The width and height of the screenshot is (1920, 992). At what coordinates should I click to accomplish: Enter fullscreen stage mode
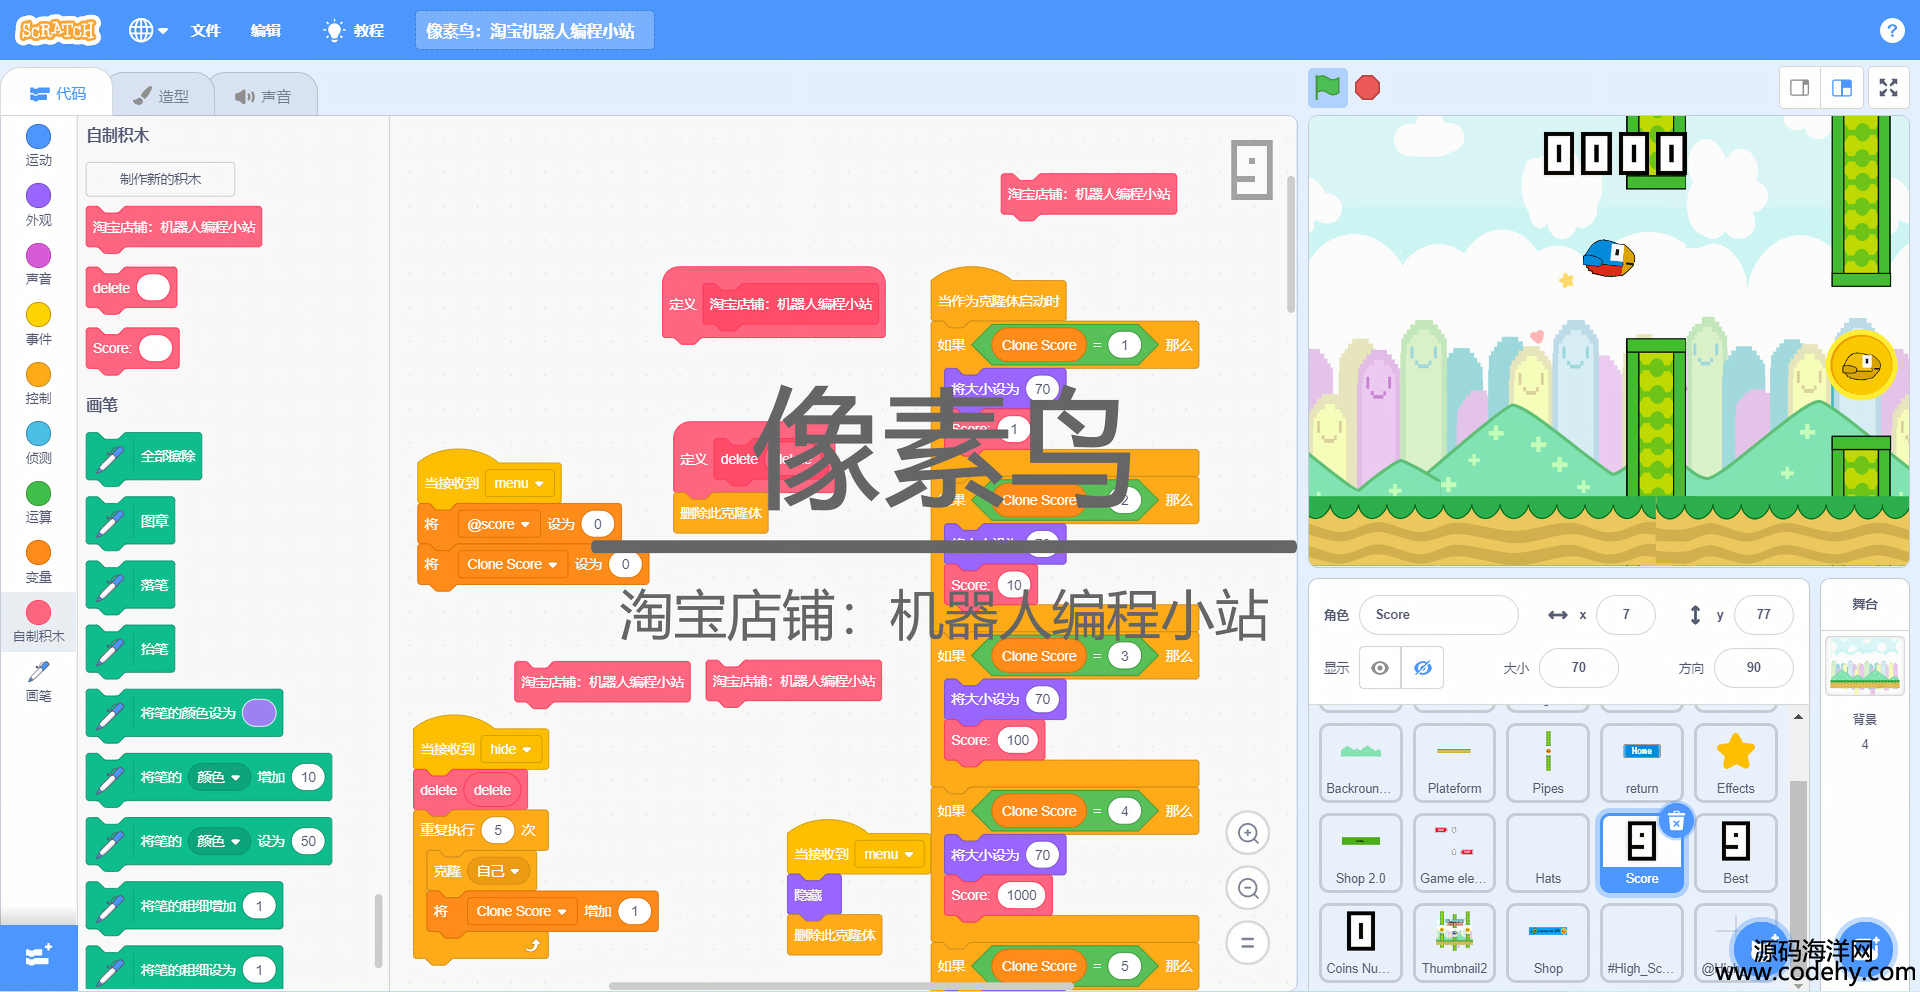pyautogui.click(x=1888, y=88)
